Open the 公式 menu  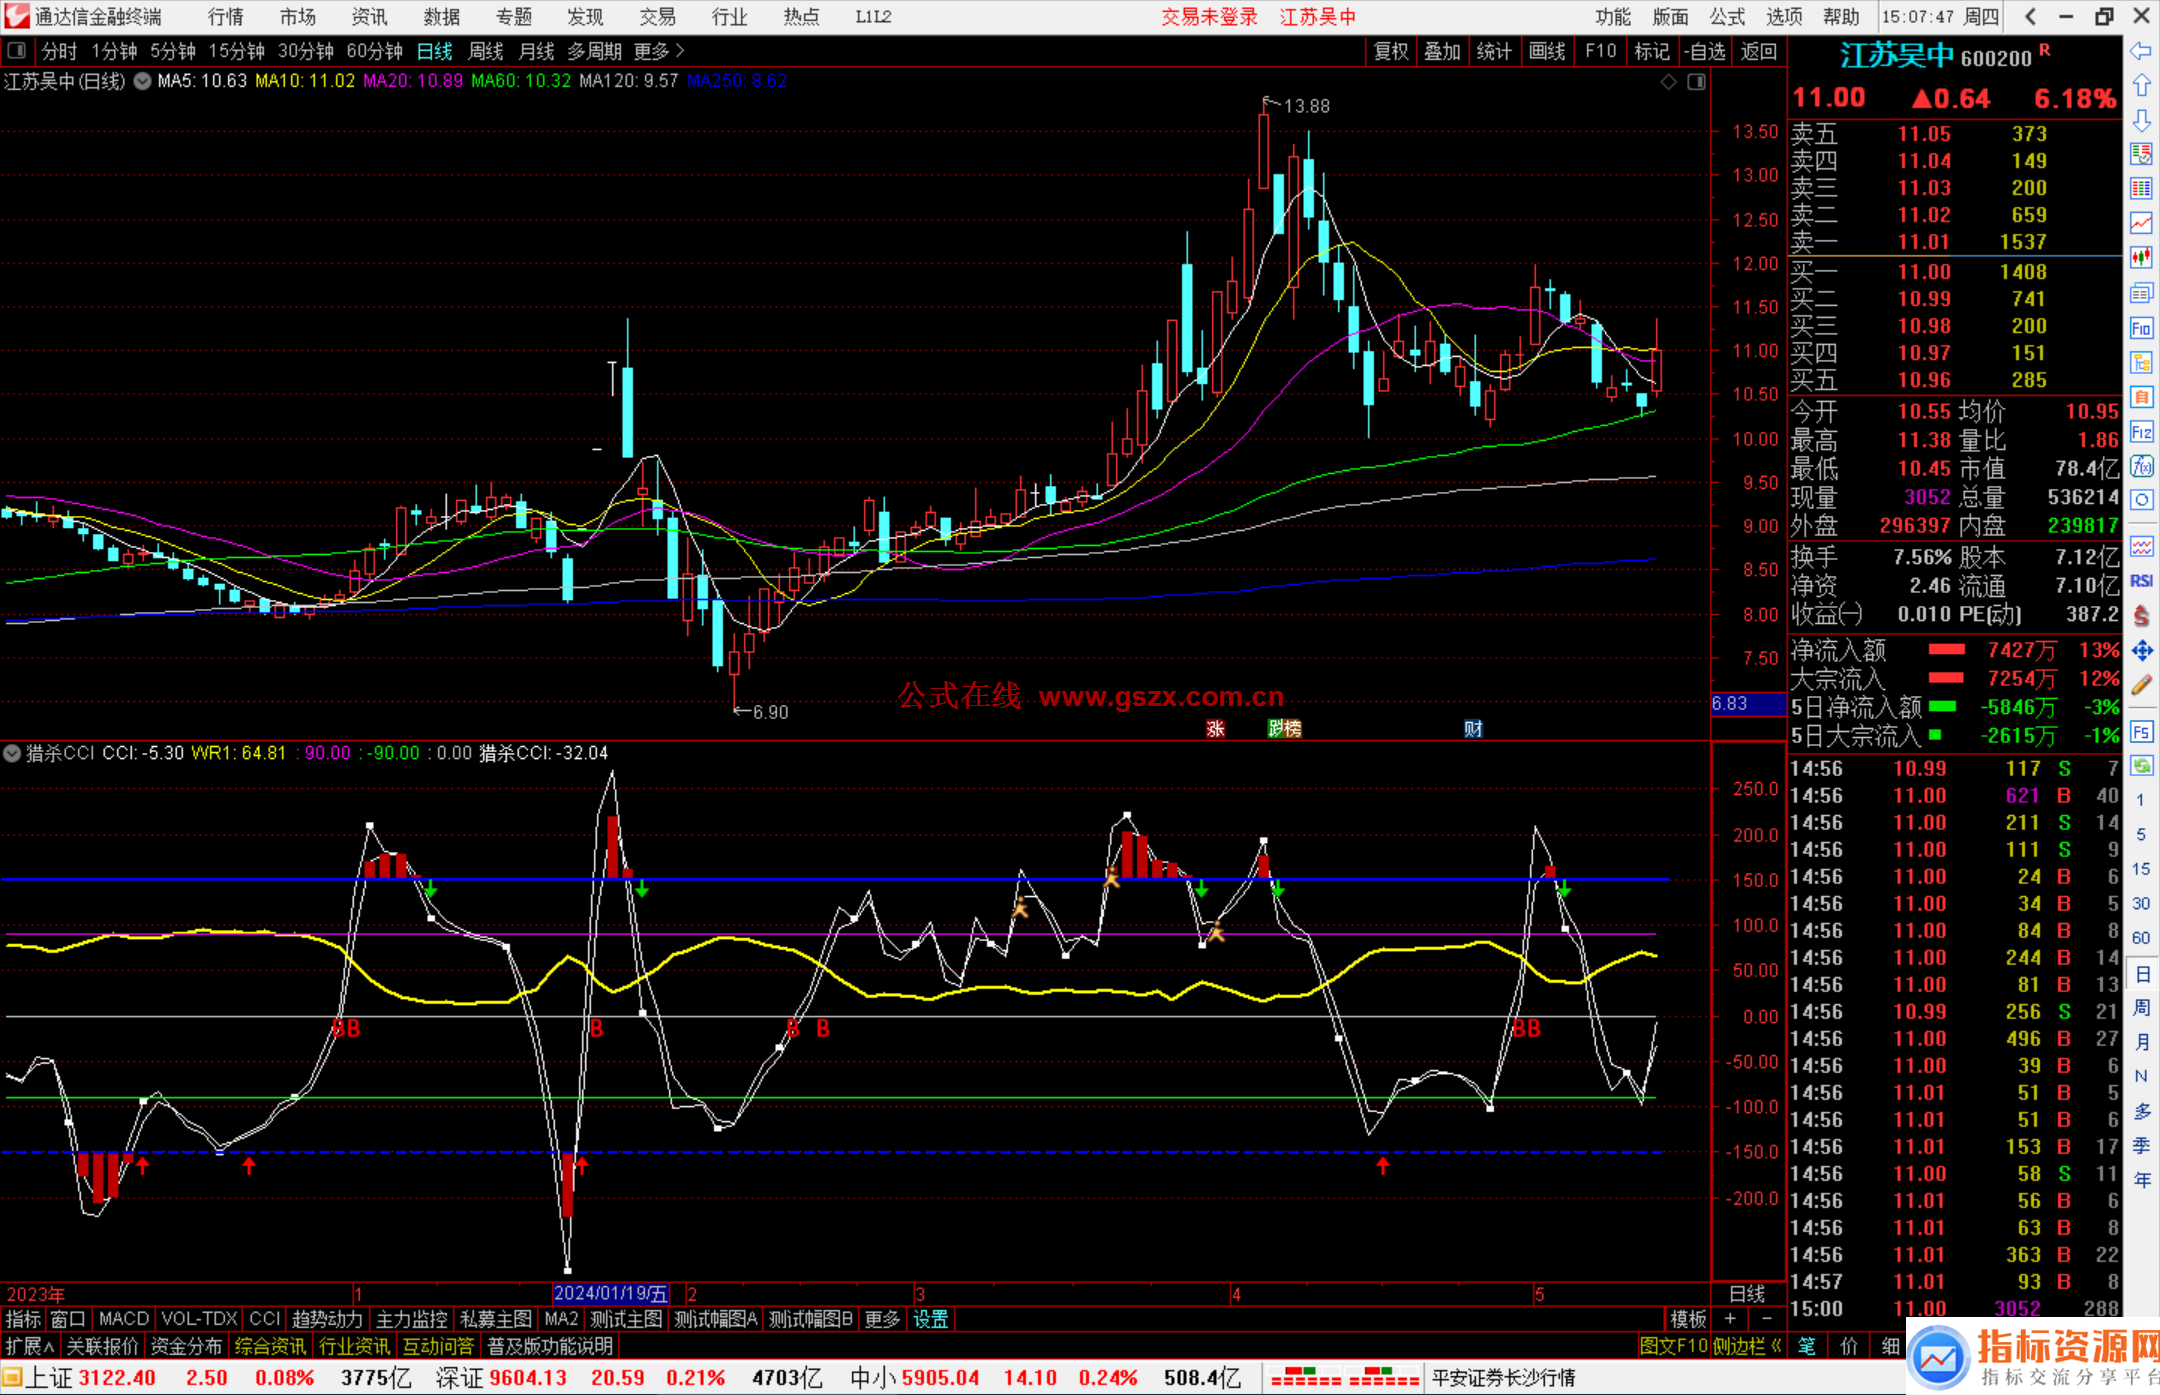(x=1727, y=16)
